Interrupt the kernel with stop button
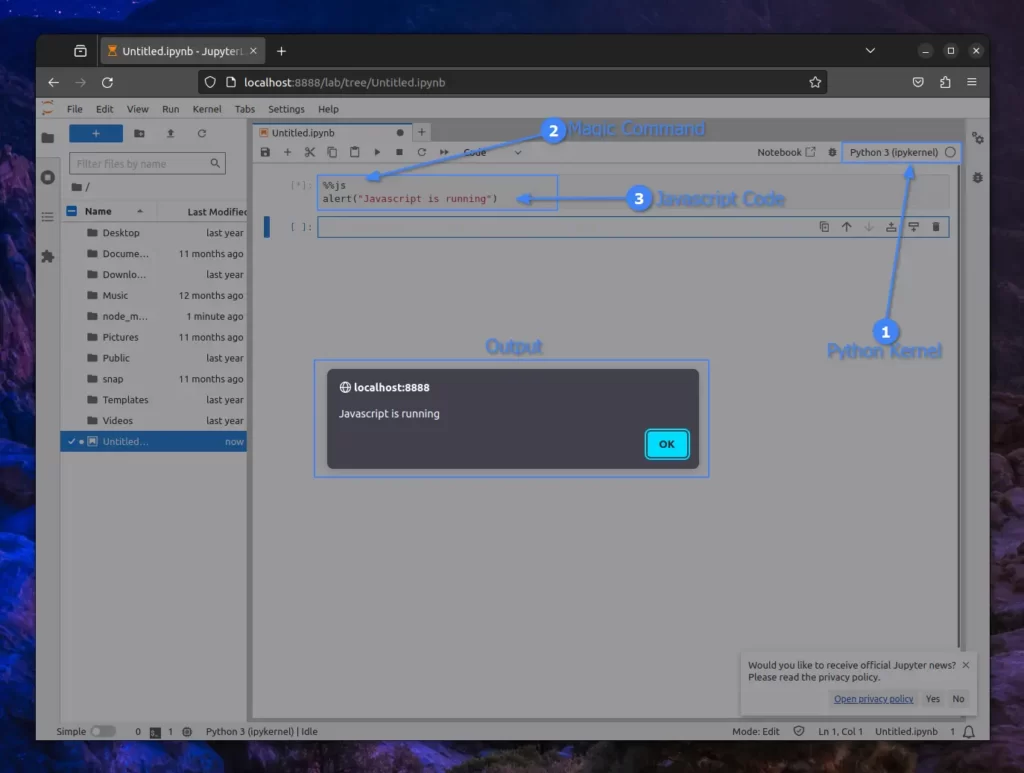 (399, 152)
